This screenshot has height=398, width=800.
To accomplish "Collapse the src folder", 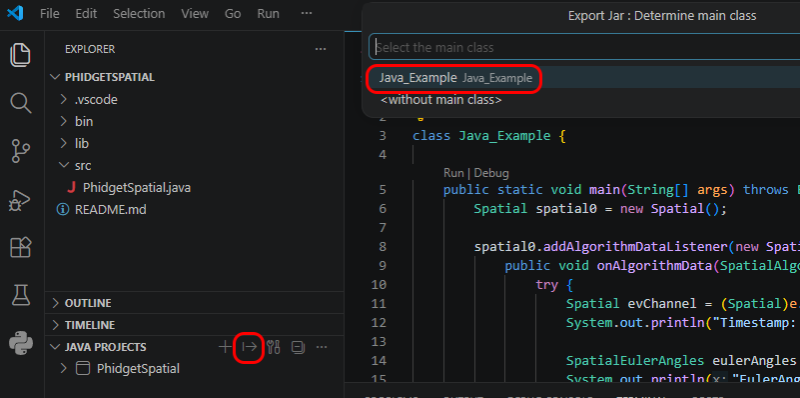I will 63,165.
